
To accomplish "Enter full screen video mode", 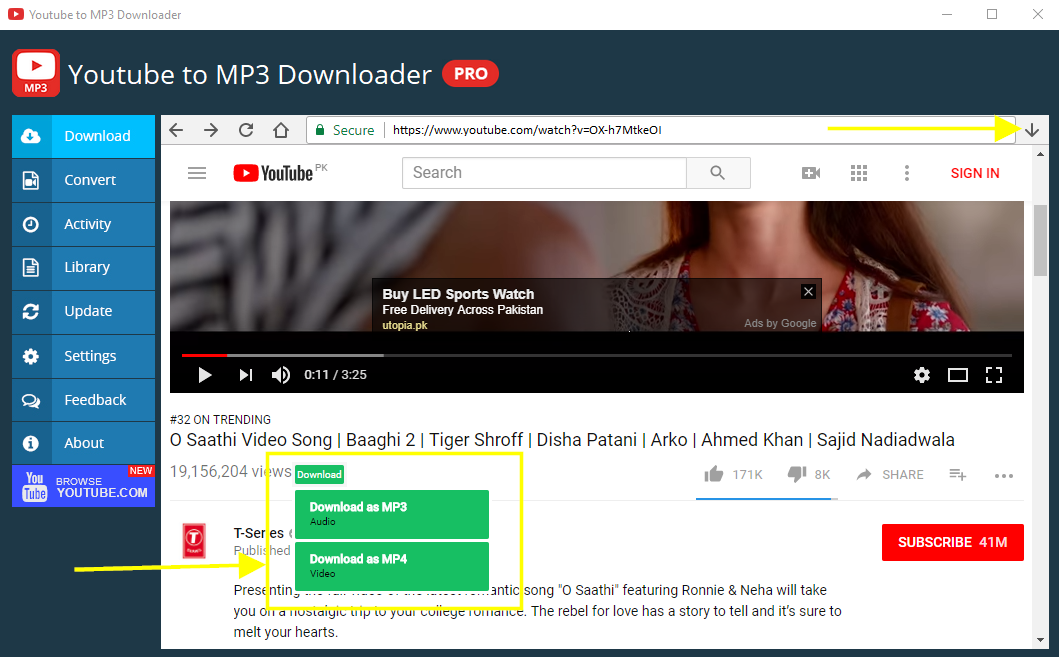I will 993,375.
